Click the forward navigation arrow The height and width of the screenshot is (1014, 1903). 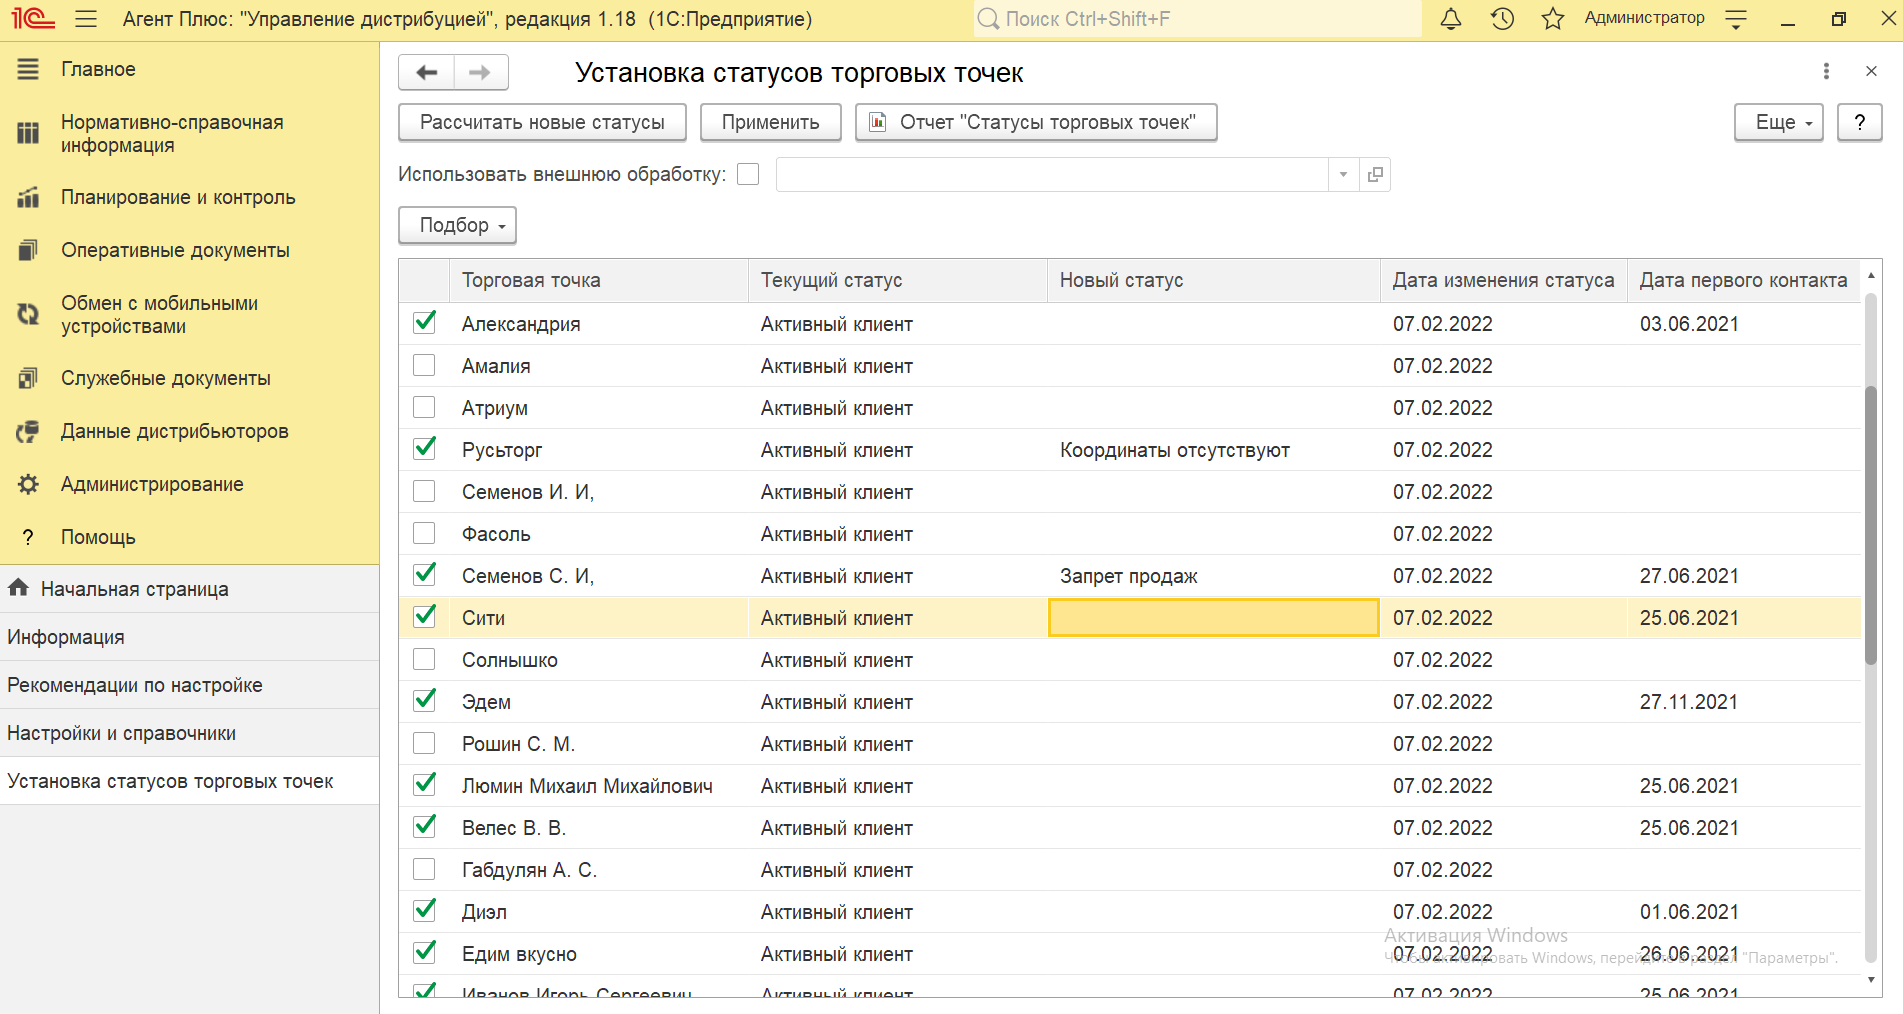pyautogui.click(x=480, y=72)
